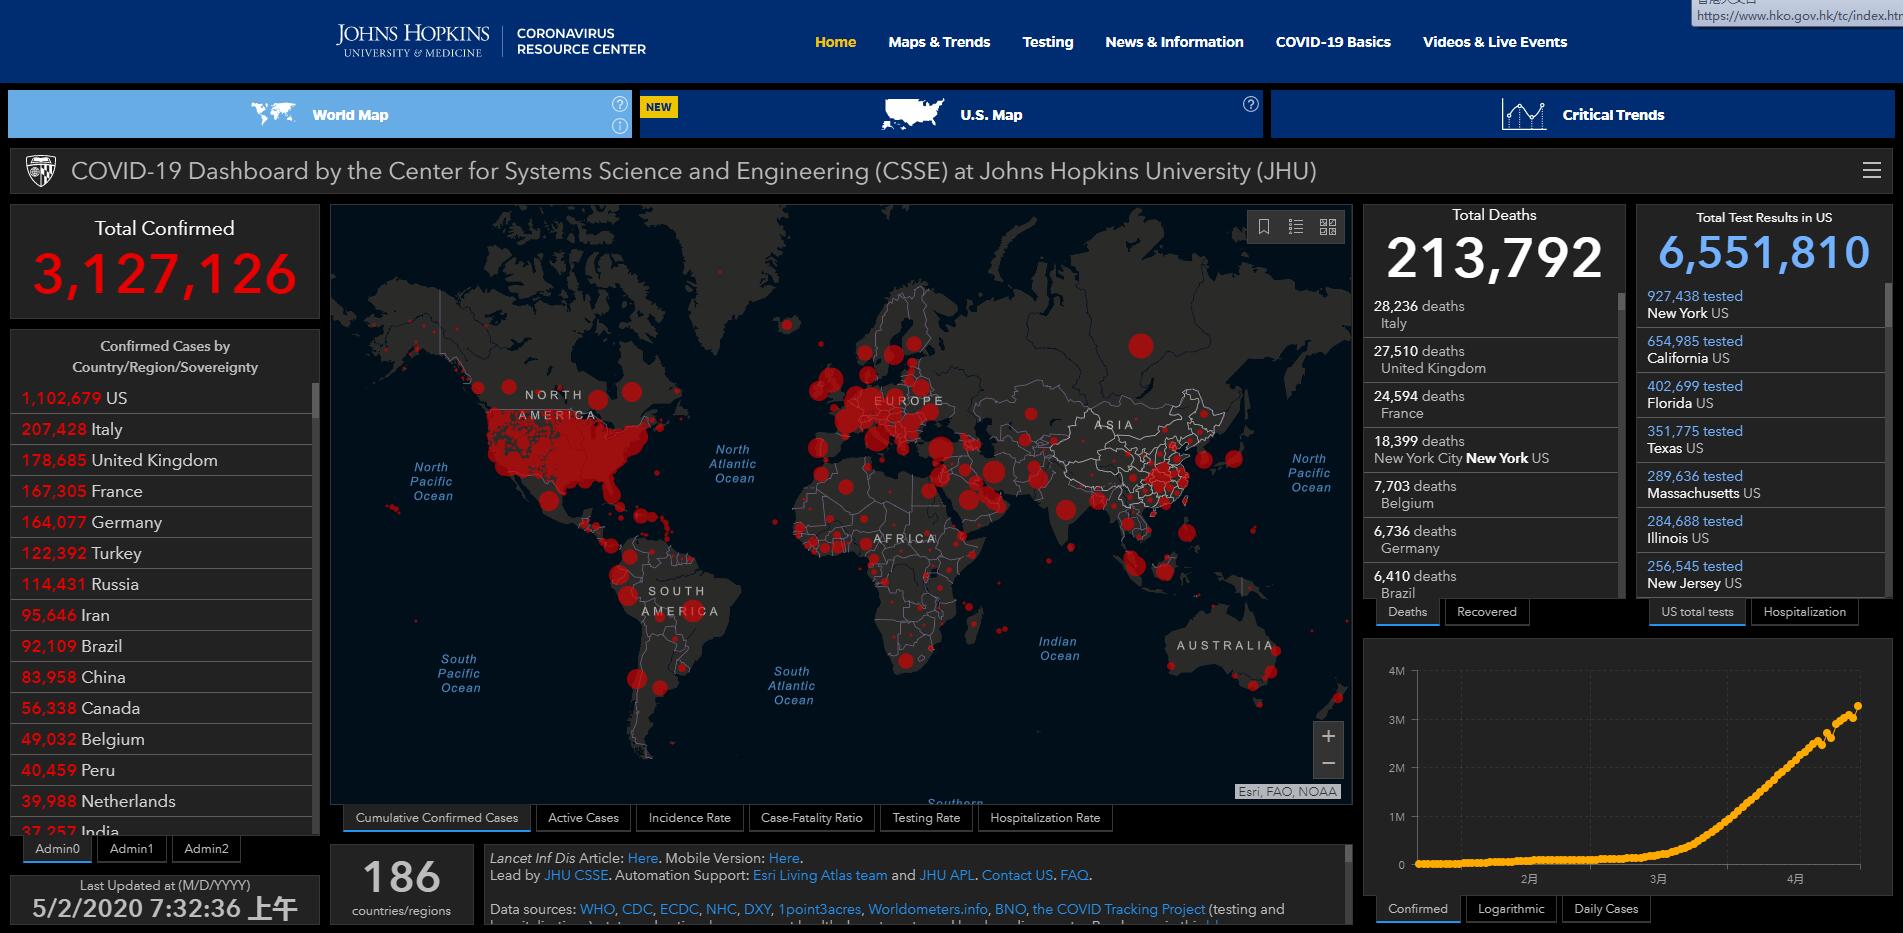Open the basemap gallery grid icon

1328,227
